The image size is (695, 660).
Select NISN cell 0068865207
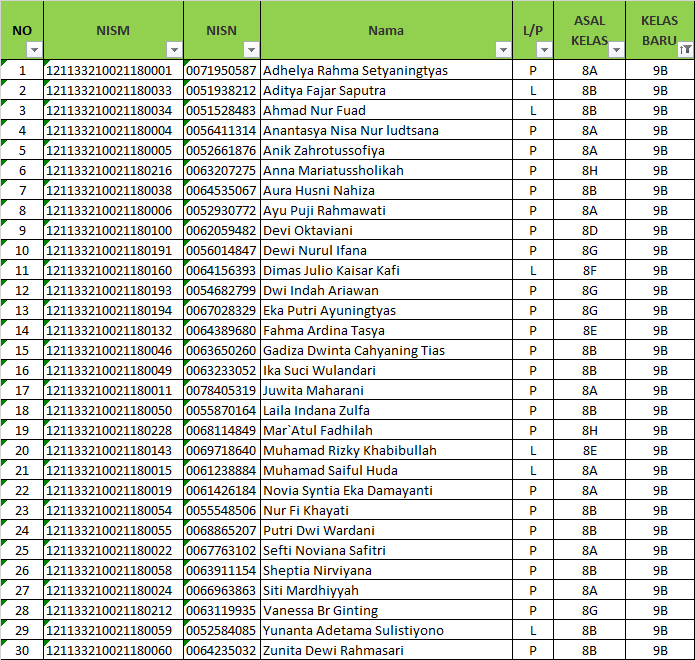pos(221,530)
